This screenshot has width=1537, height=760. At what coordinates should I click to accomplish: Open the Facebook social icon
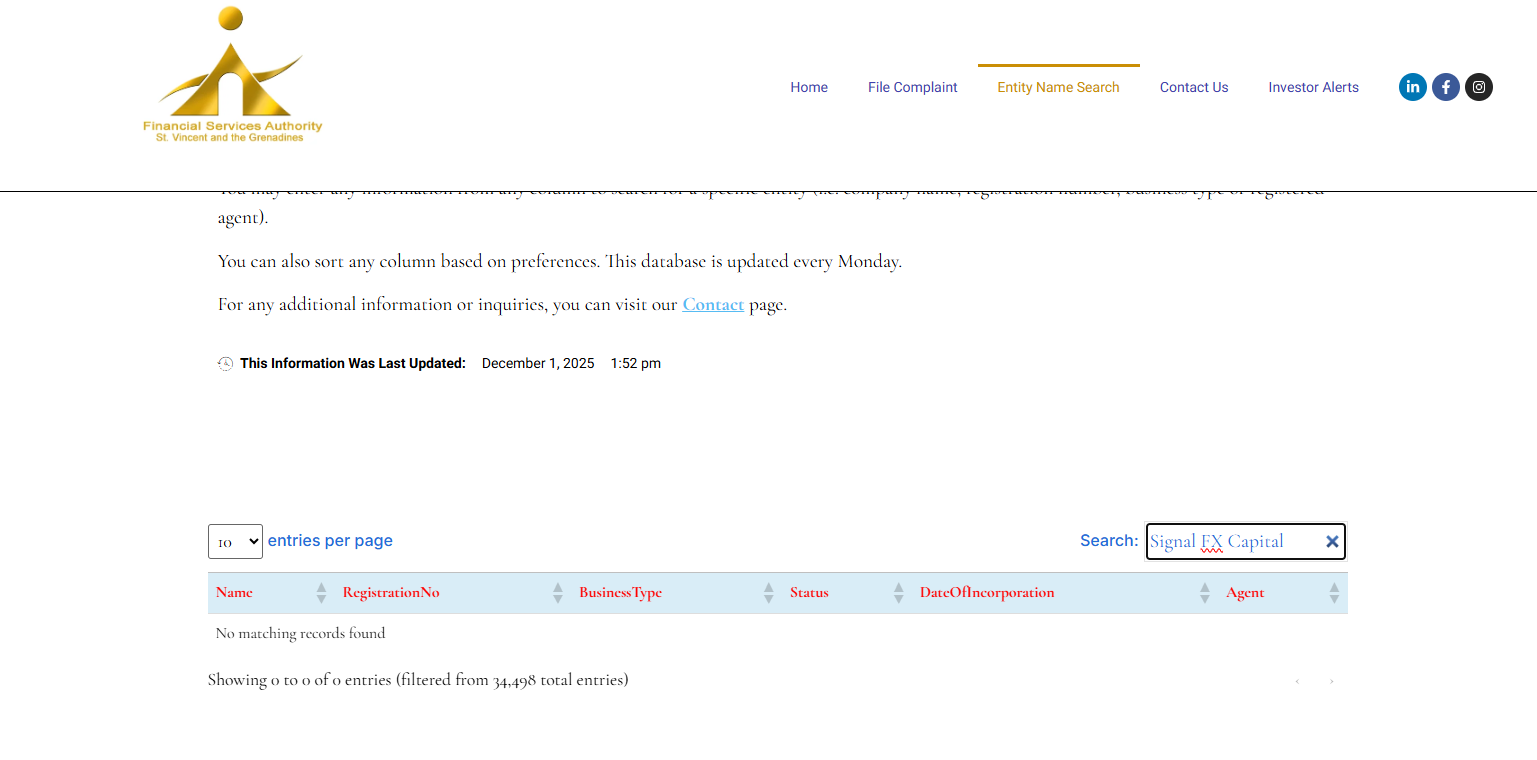(x=1445, y=87)
